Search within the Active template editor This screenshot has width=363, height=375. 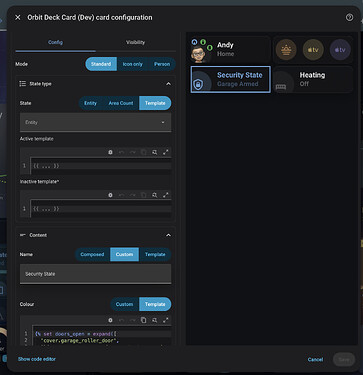pyautogui.click(x=155, y=152)
